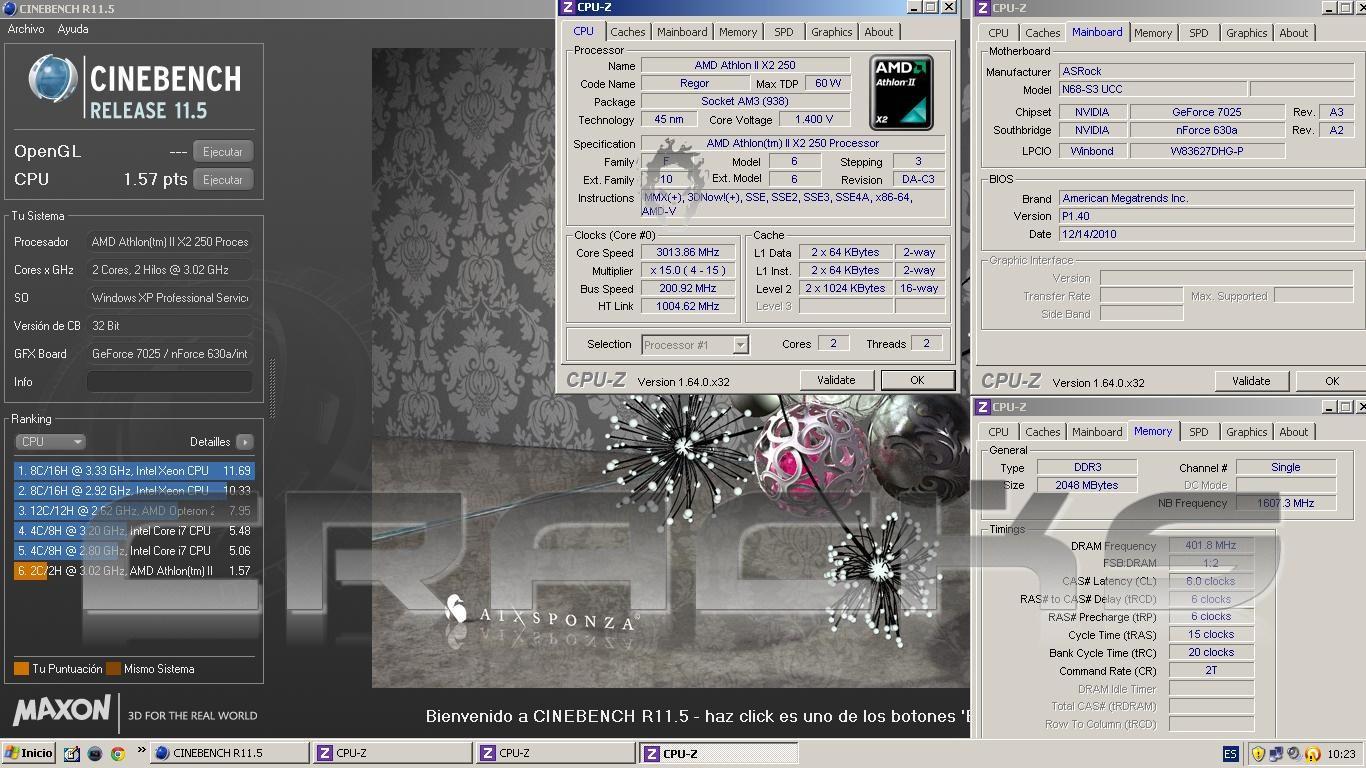This screenshot has width=1366, height=768.
Task: Click the ES language indicator
Action: 1230,754
